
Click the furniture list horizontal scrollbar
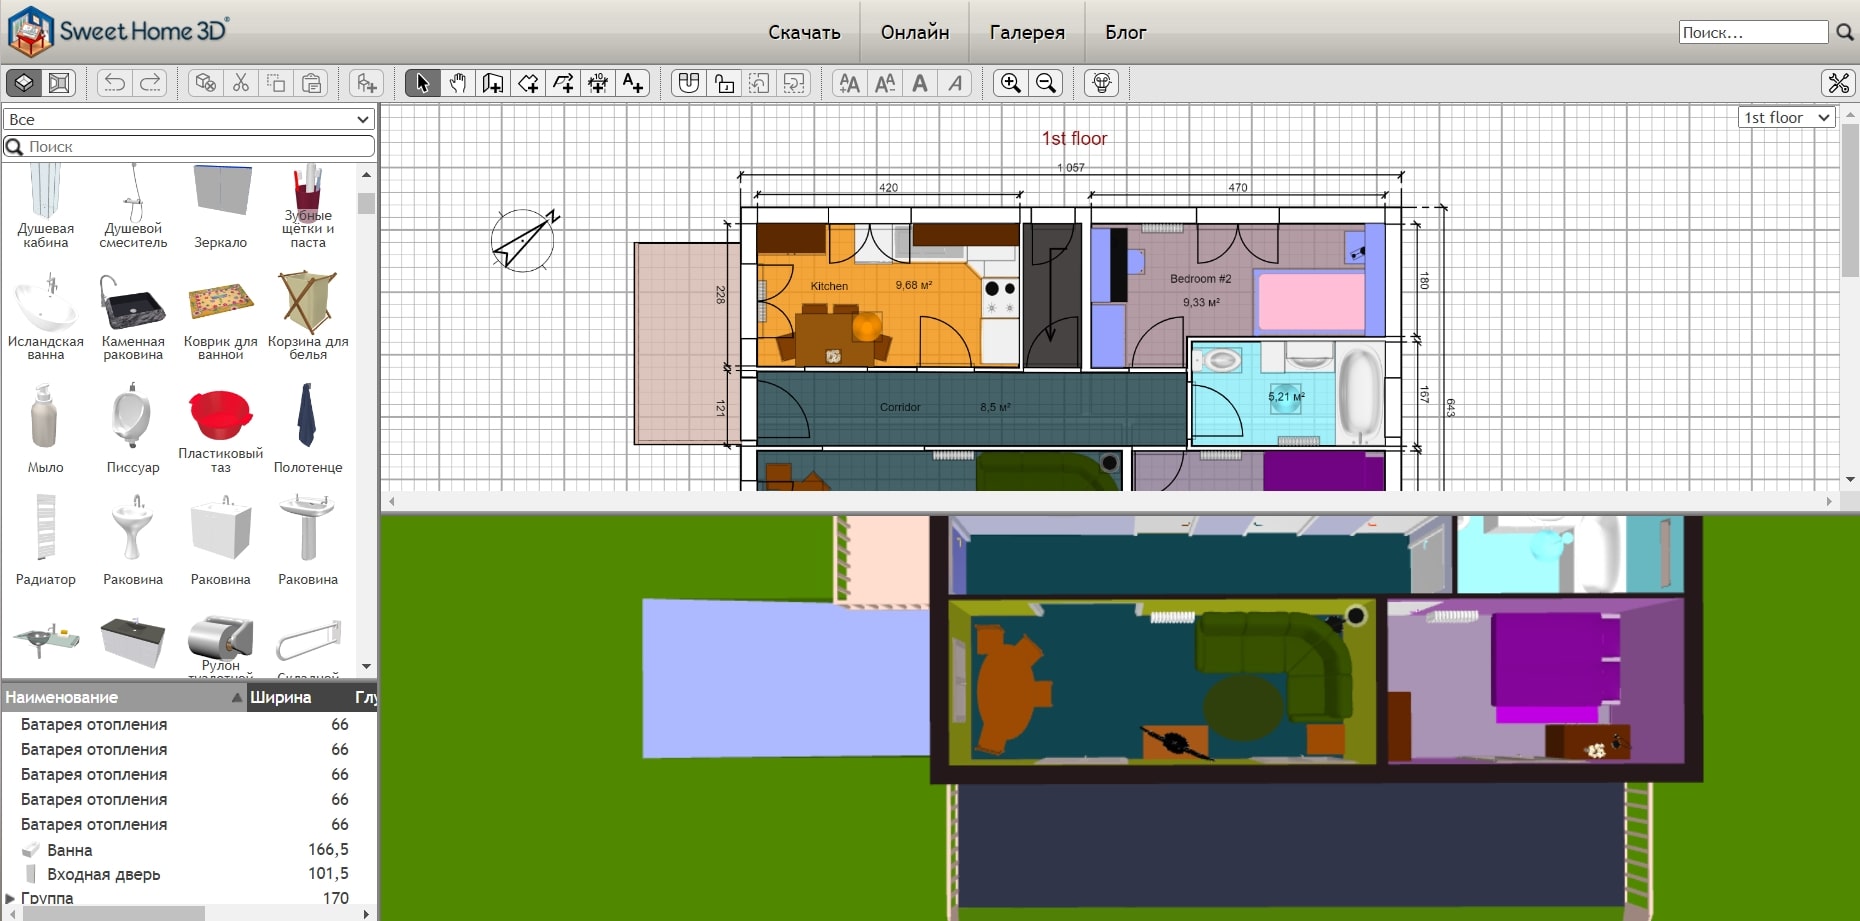113,913
